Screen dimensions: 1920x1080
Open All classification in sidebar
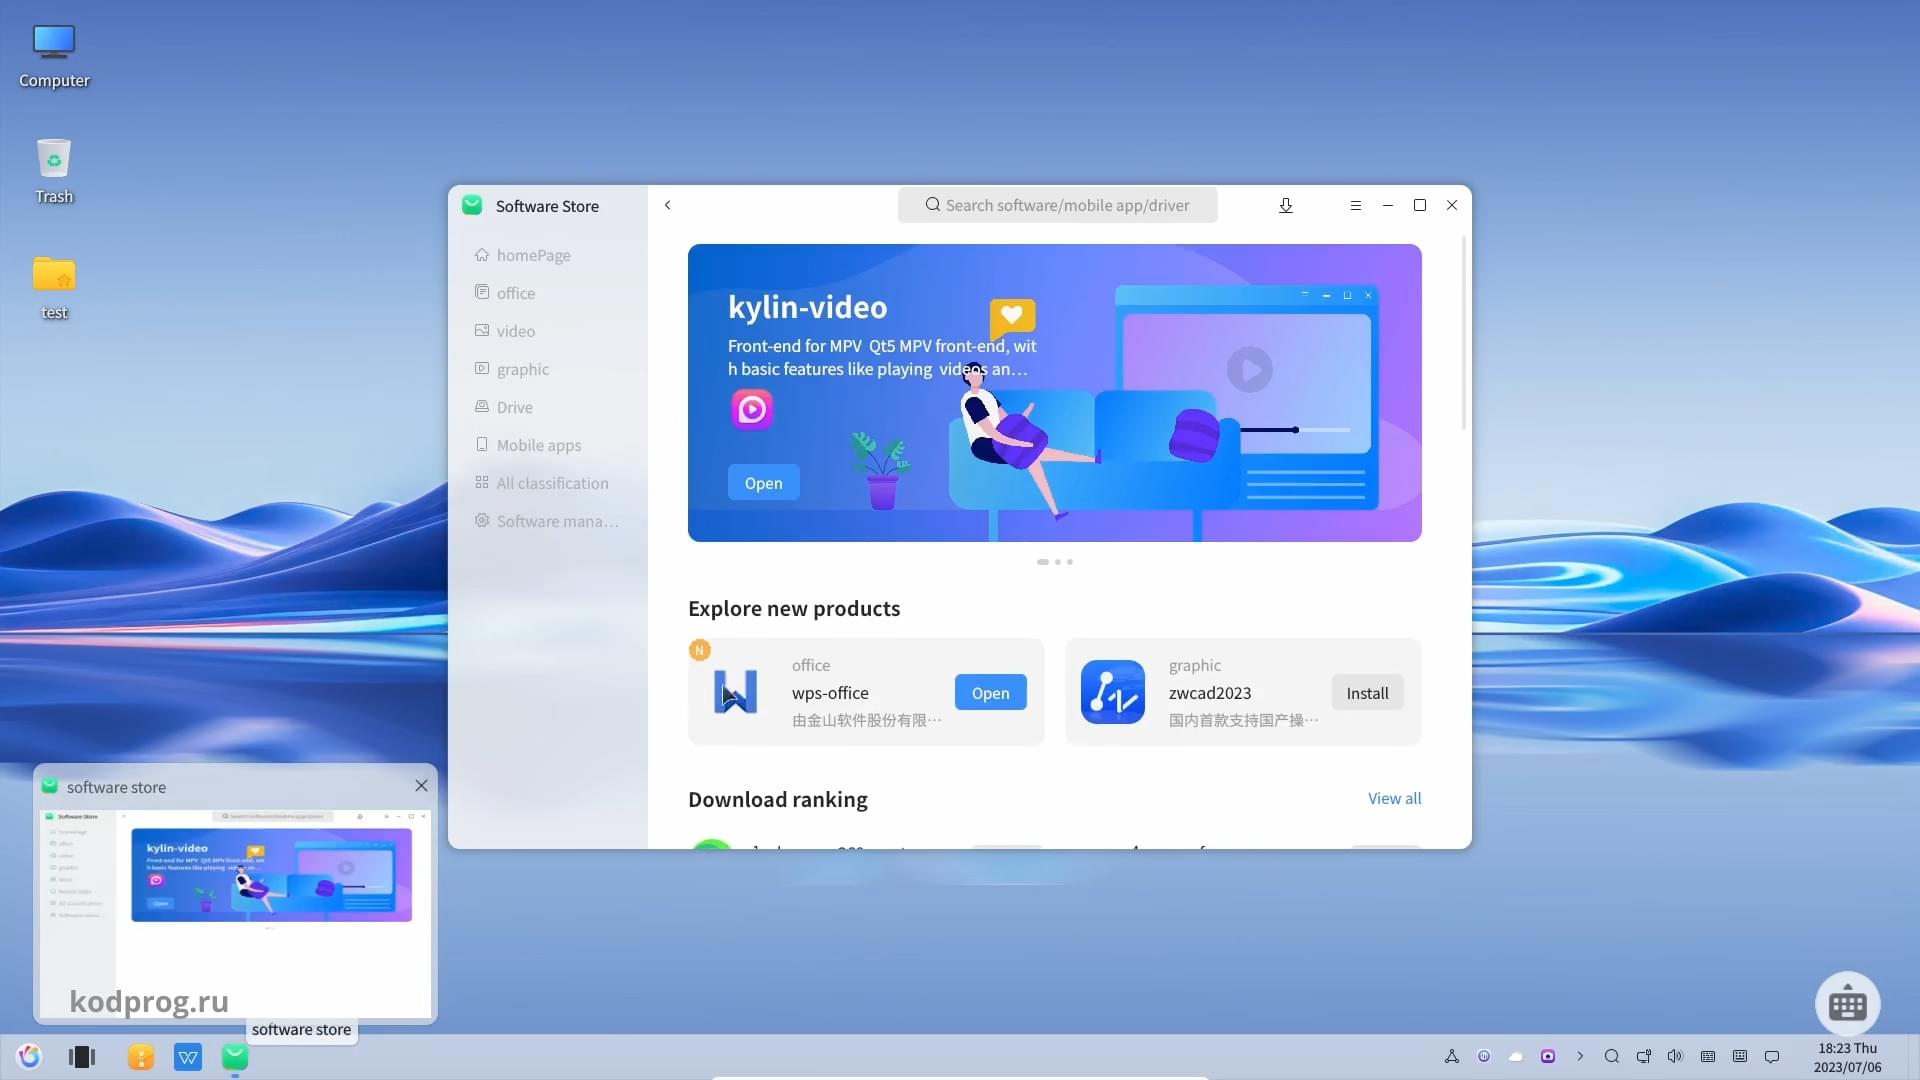pyautogui.click(x=546, y=483)
